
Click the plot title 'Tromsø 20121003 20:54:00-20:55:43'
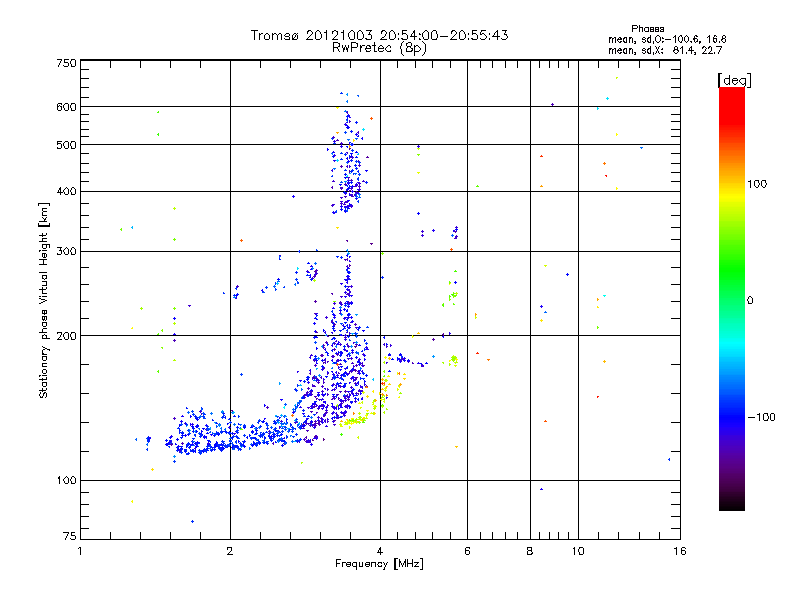[x=379, y=35]
